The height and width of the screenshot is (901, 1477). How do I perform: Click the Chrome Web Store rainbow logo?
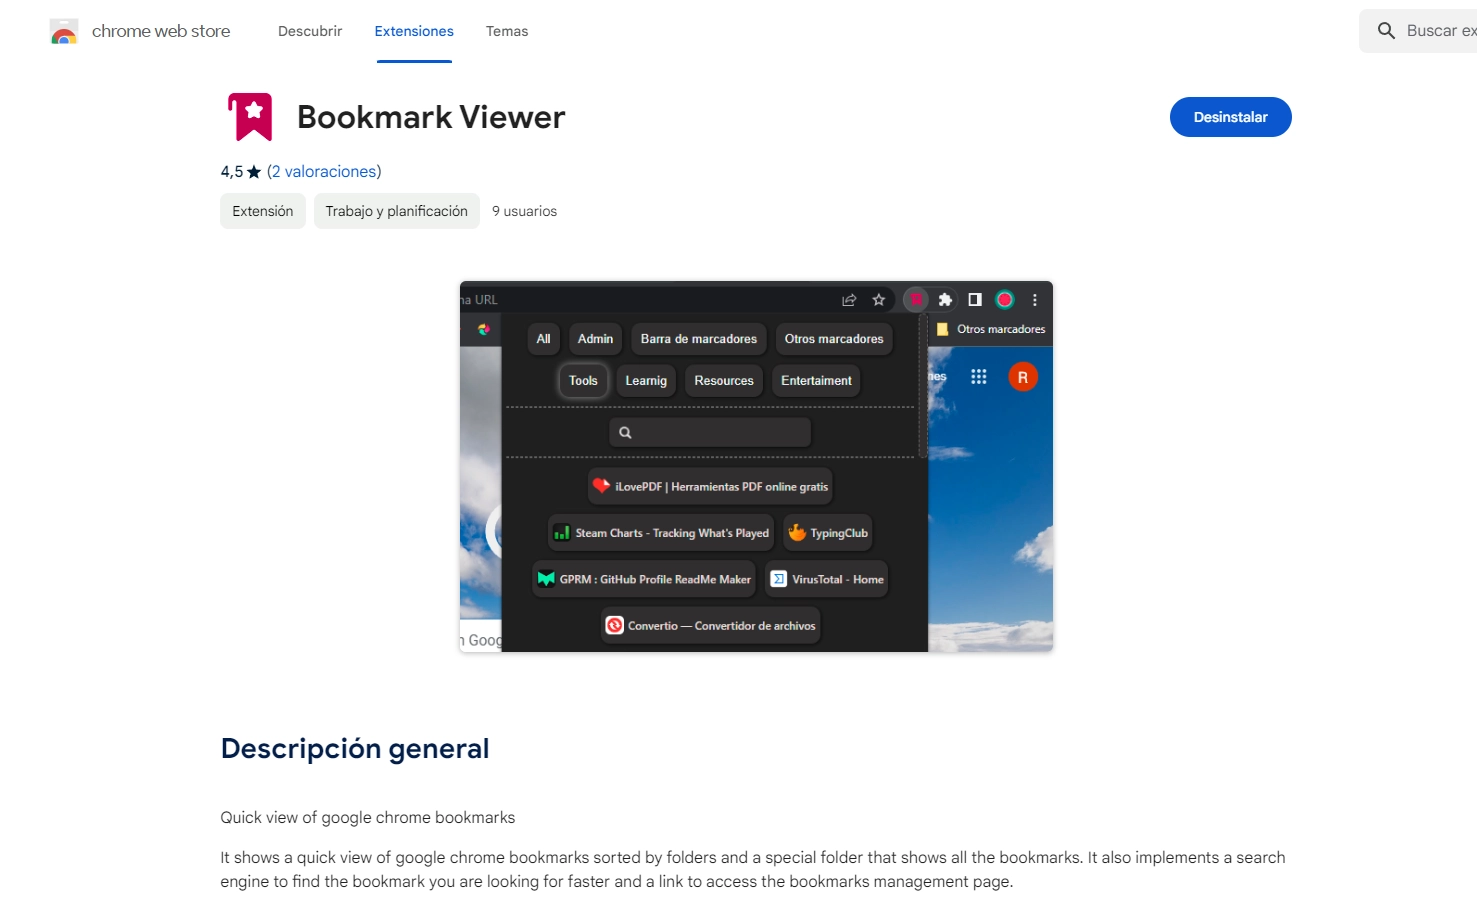click(64, 32)
